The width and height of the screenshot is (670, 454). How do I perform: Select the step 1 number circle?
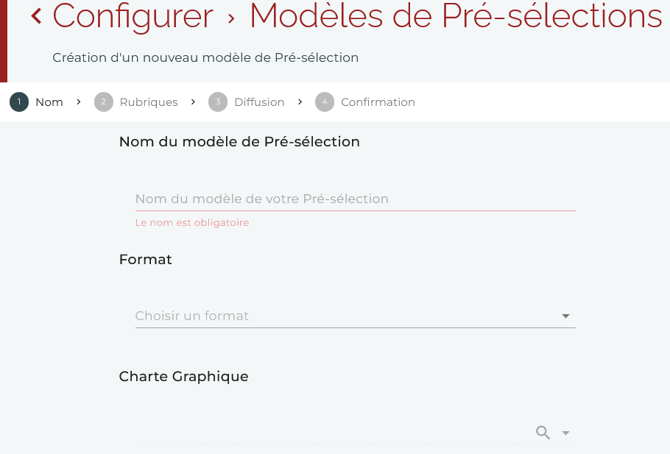19,102
